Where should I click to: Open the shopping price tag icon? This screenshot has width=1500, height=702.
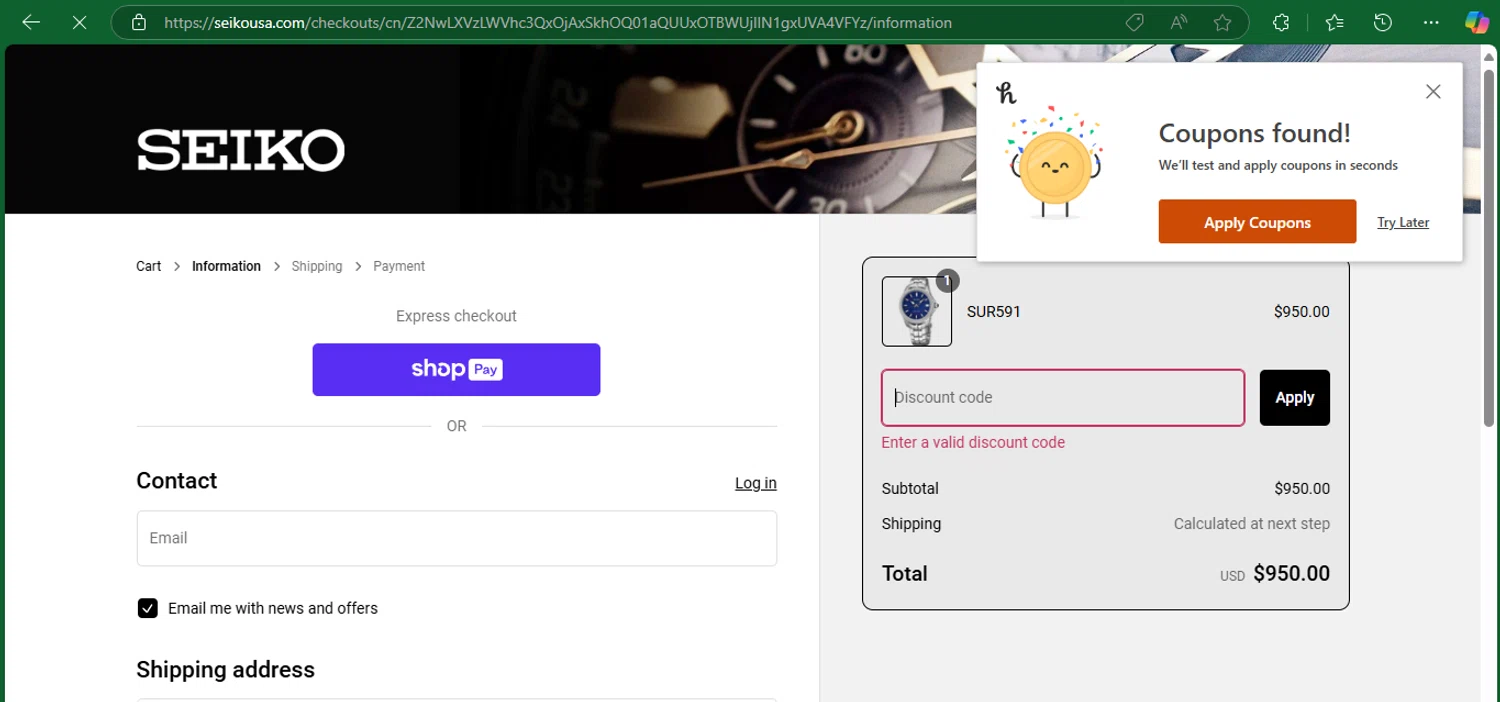[1134, 22]
